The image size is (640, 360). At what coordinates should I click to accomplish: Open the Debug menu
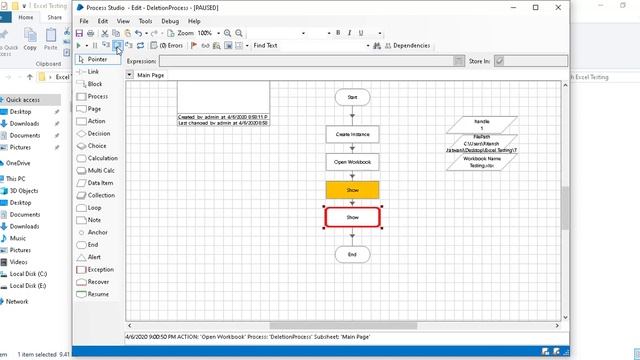click(x=170, y=21)
